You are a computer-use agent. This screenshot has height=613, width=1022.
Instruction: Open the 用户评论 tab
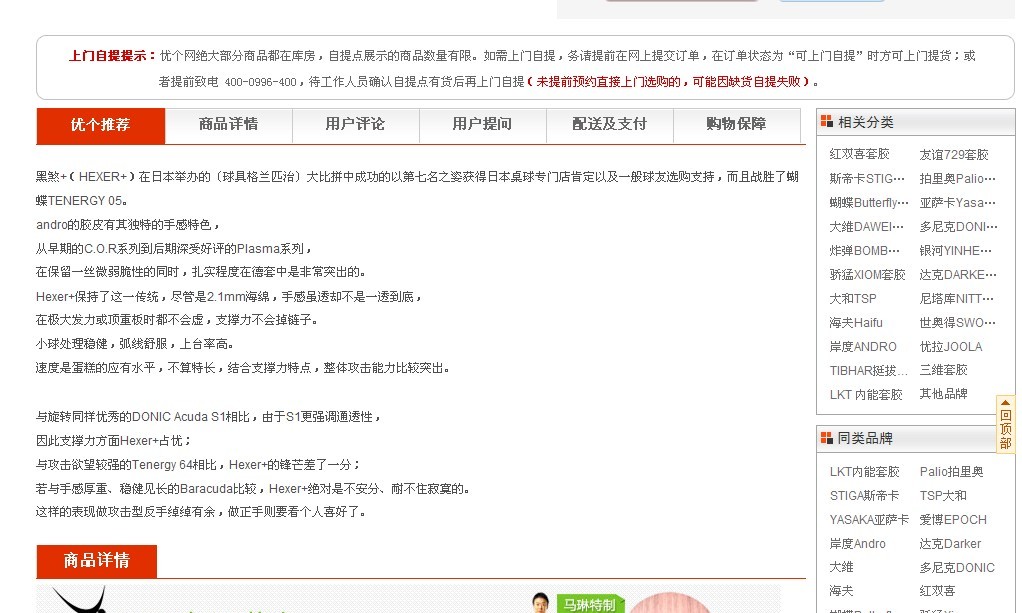(x=355, y=125)
